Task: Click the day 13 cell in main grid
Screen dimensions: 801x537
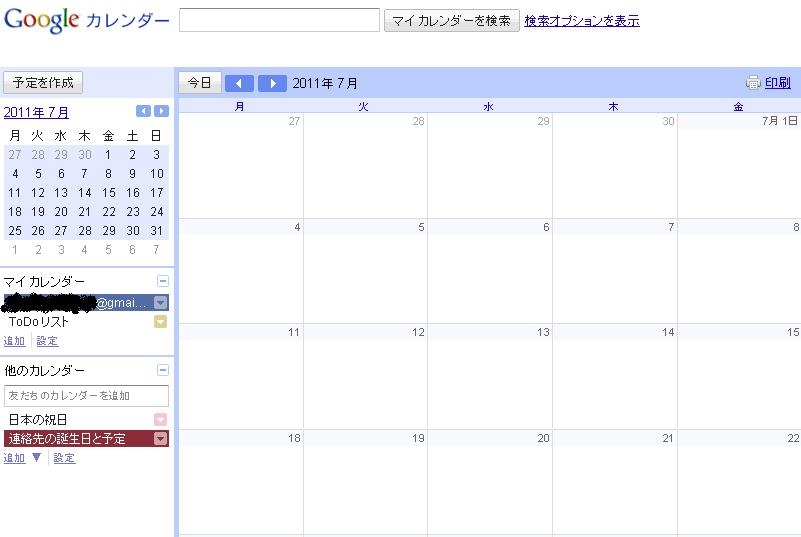Action: (x=490, y=377)
